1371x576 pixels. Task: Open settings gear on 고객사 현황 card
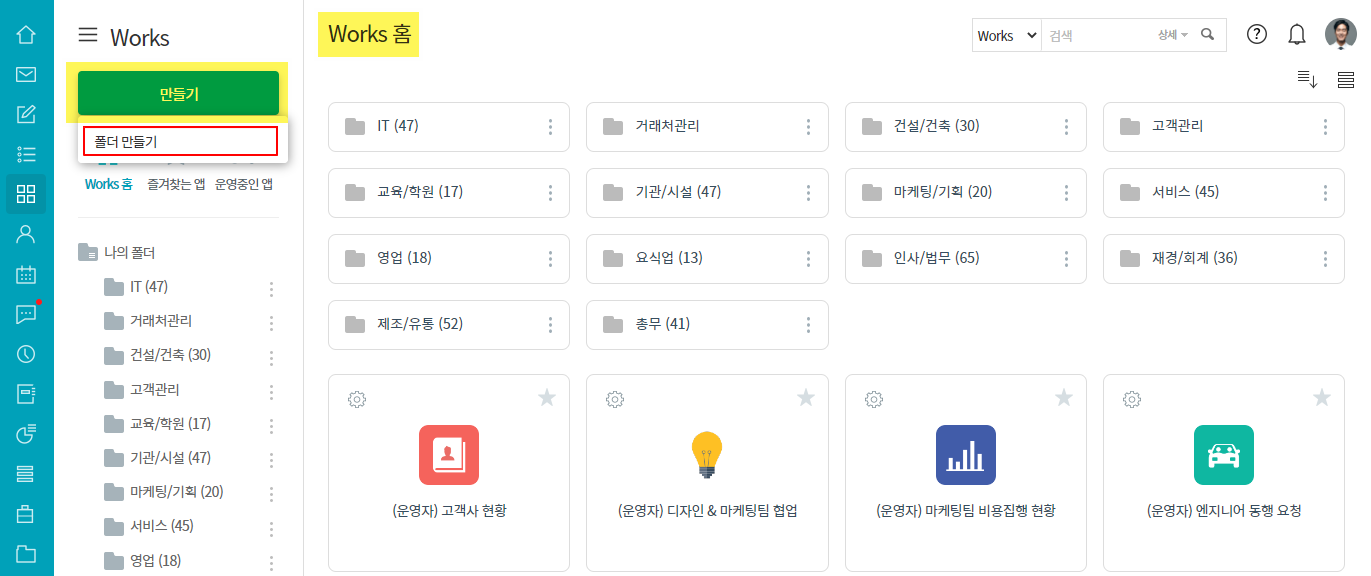[357, 399]
